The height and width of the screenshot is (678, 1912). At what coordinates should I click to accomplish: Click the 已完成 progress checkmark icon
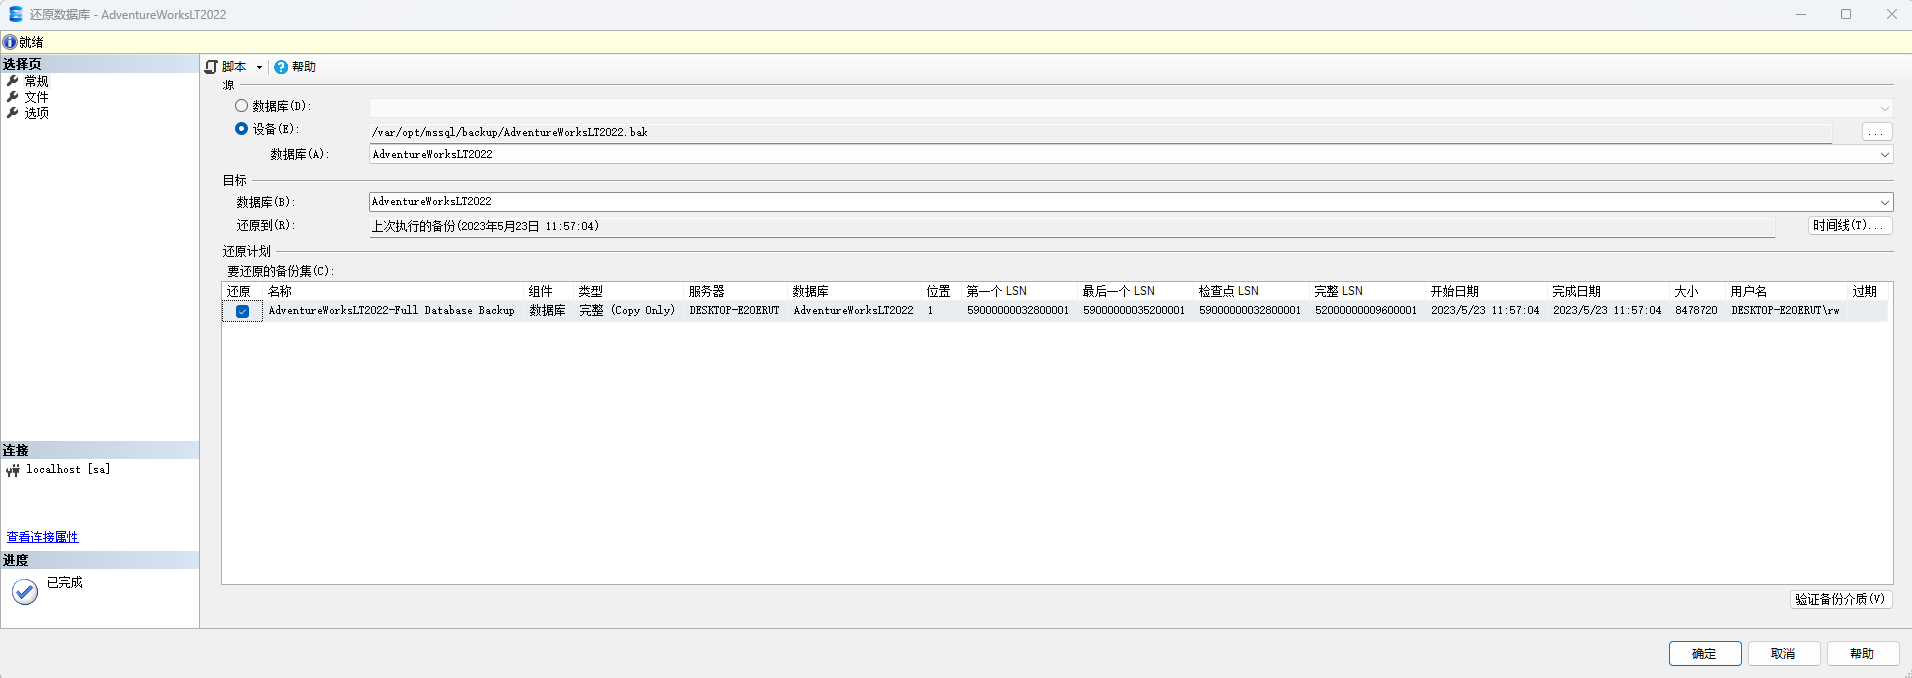tap(25, 592)
